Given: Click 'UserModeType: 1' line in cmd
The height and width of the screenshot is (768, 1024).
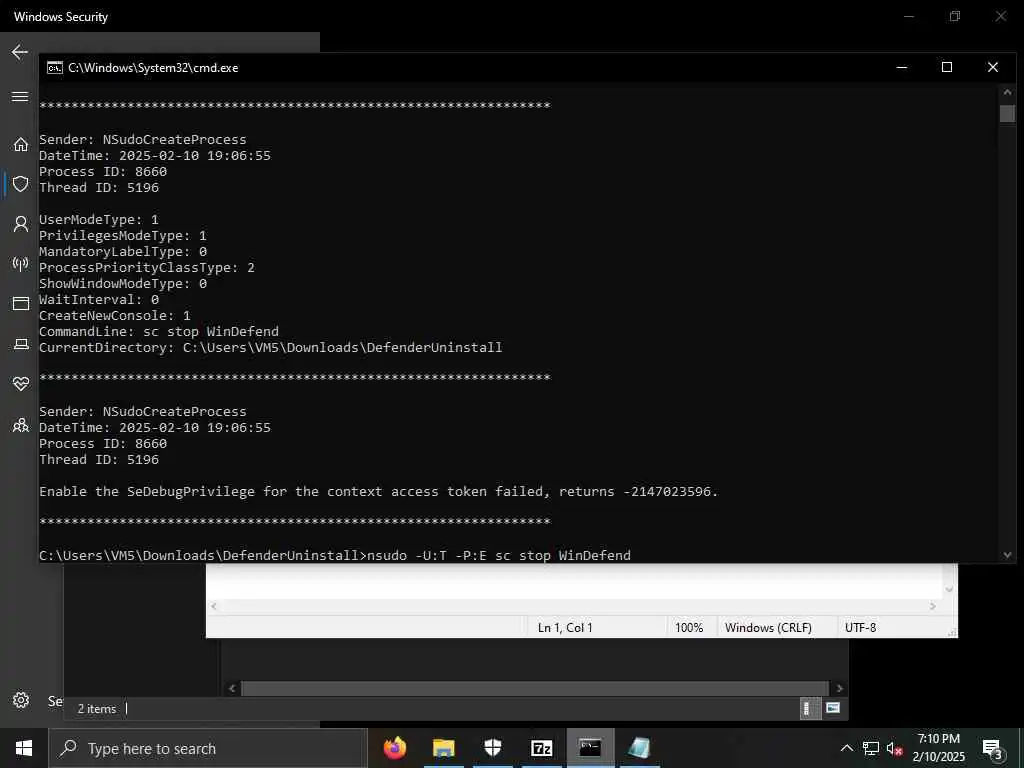Looking at the screenshot, I should click(x=99, y=220).
